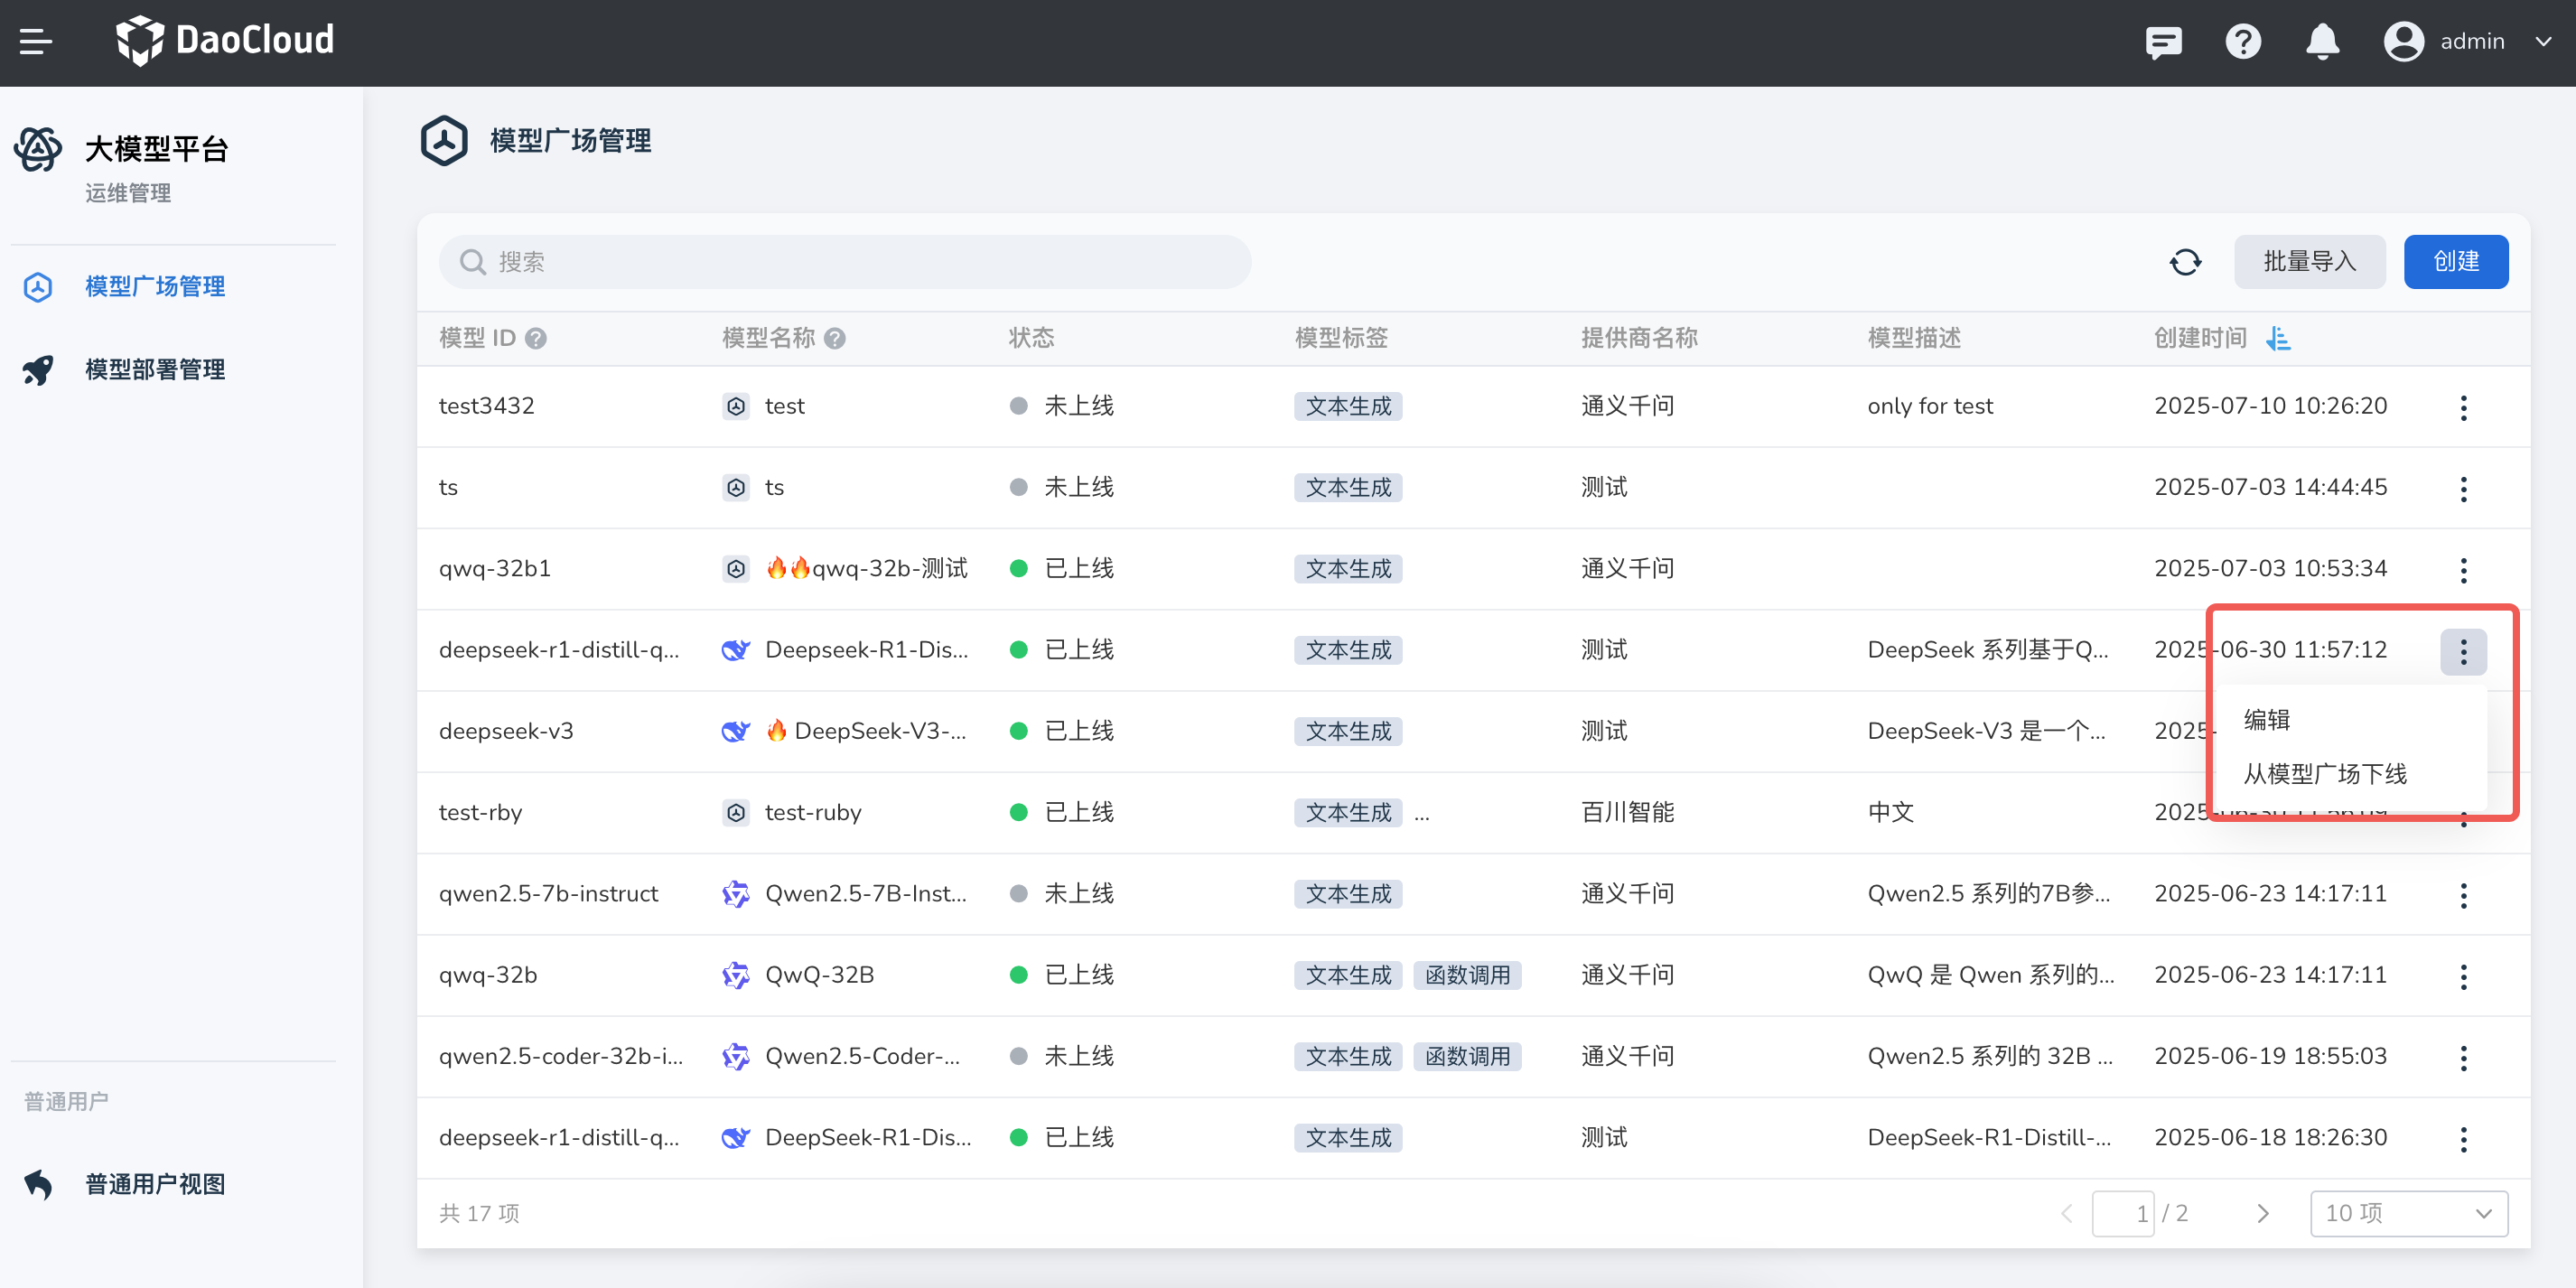This screenshot has width=2576, height=1288.
Task: Open the messages chat icon
Action: pos(2163,42)
